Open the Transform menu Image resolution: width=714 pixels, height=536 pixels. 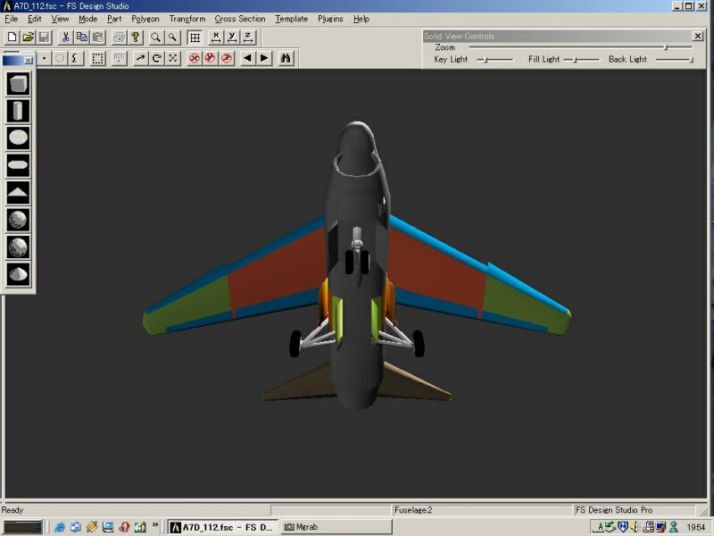(x=187, y=19)
